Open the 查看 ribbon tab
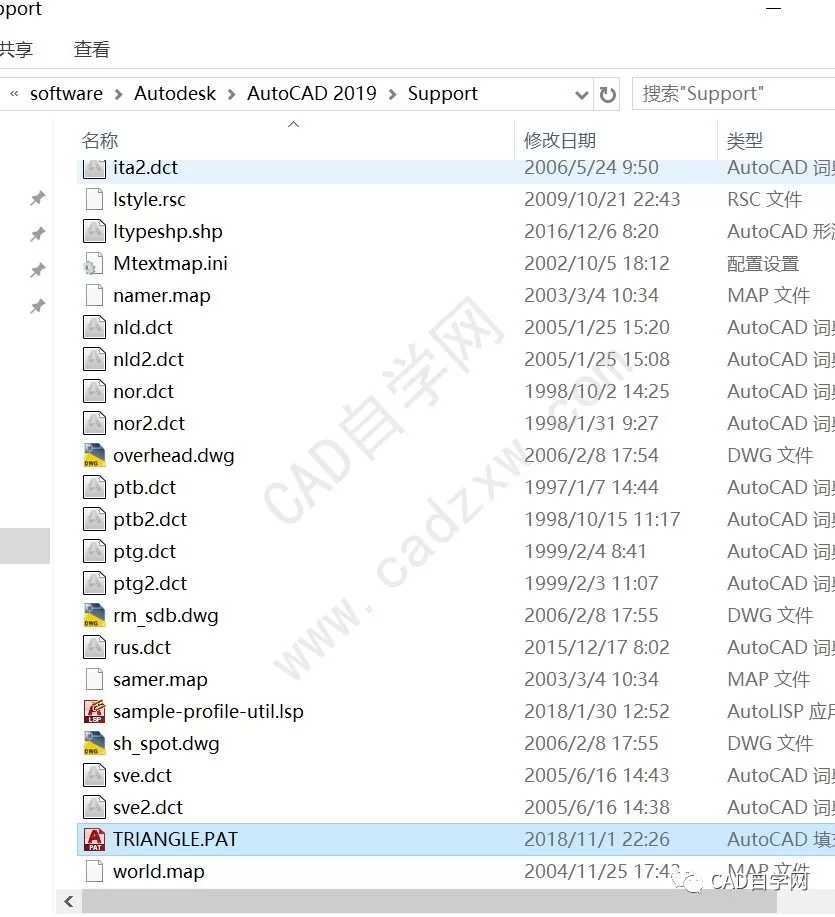Viewport: 835px width, 917px height. [92, 49]
